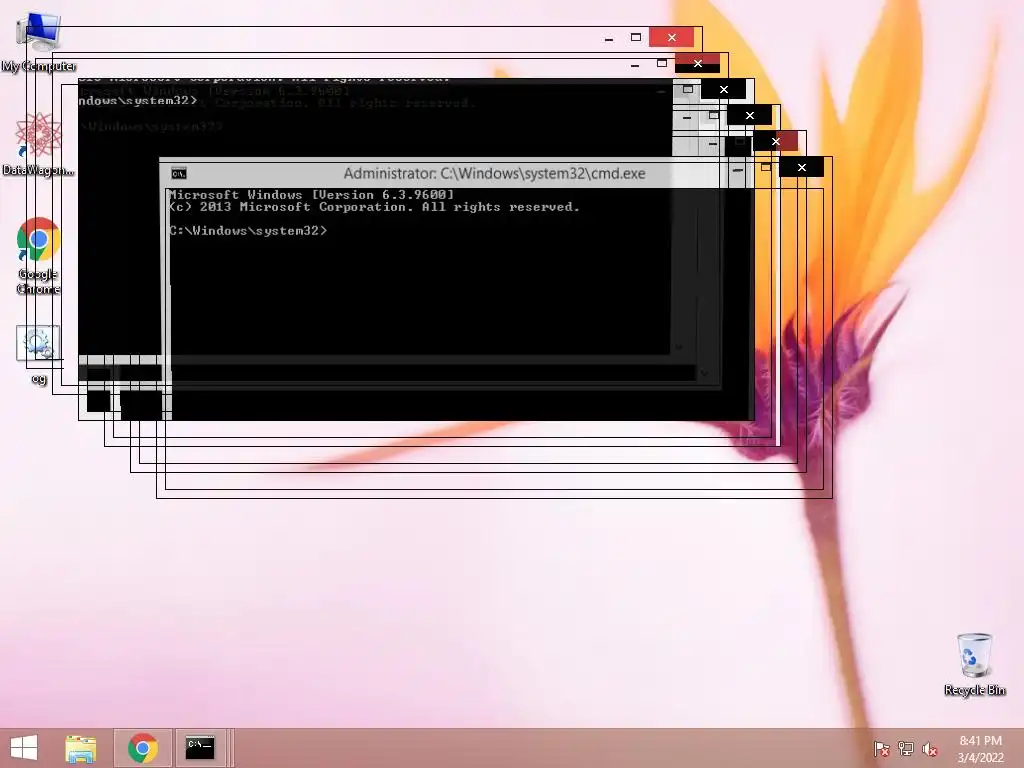Screen dimensions: 1024x768
Task: Select the gear file icon labeled og
Action: [39, 355]
